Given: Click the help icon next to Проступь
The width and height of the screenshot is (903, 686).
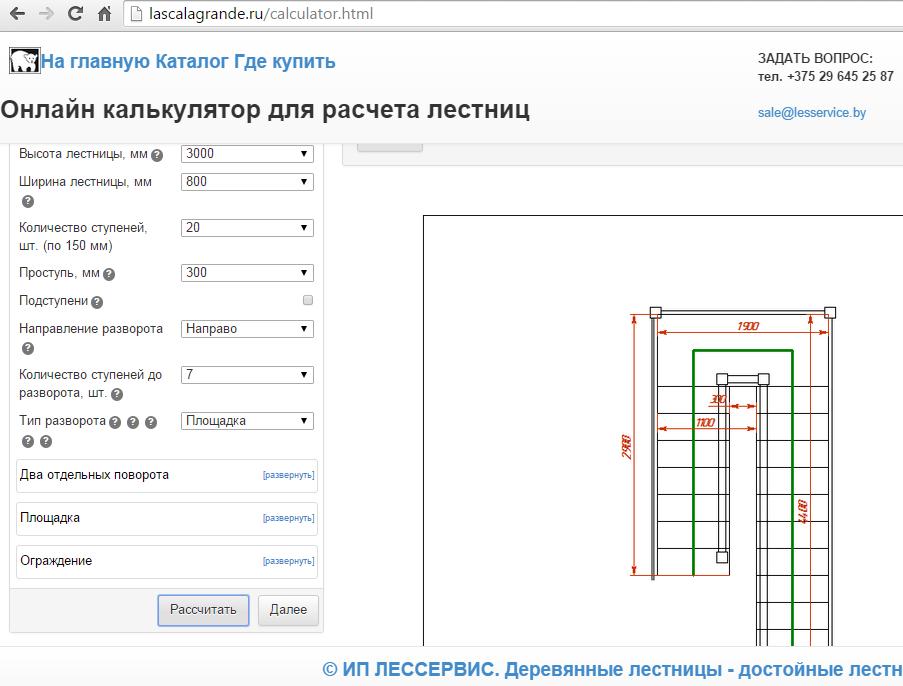Looking at the screenshot, I should 109,274.
